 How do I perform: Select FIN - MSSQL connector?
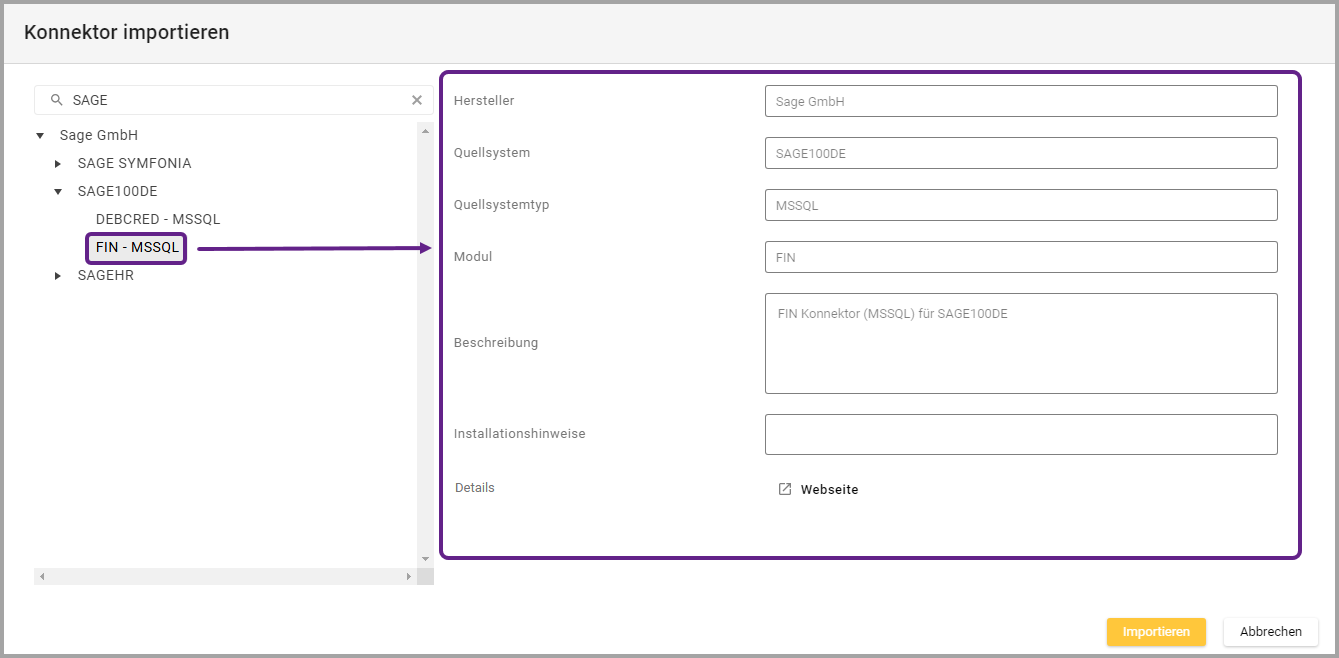(137, 247)
